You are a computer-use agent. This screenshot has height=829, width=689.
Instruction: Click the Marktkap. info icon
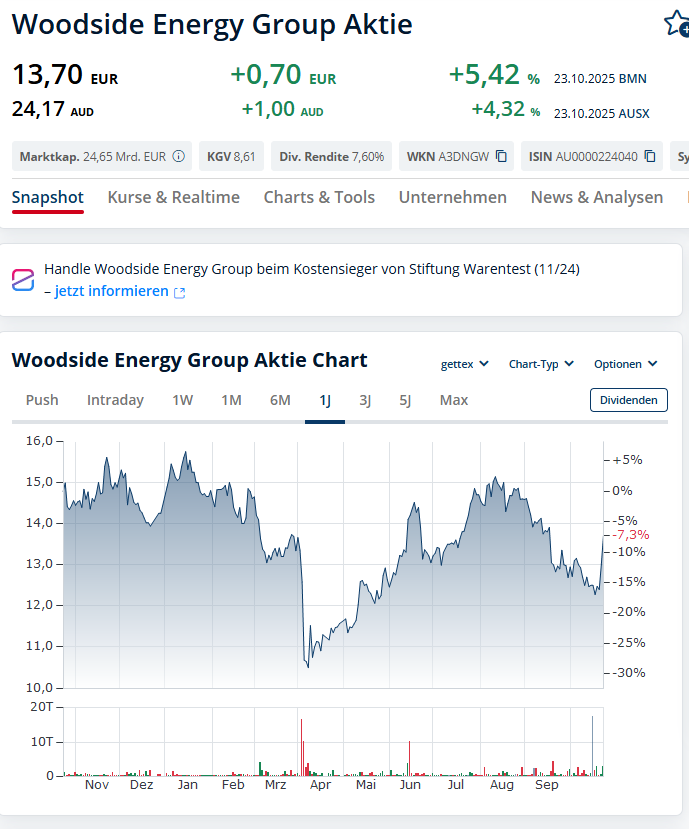(179, 156)
